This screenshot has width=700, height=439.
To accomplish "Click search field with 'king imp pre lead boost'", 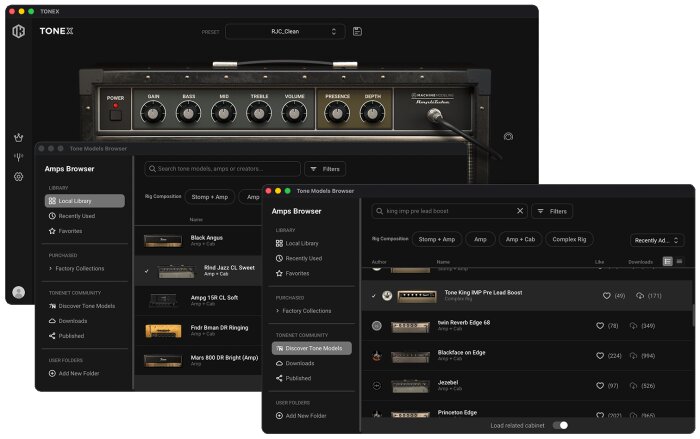I will point(449,211).
